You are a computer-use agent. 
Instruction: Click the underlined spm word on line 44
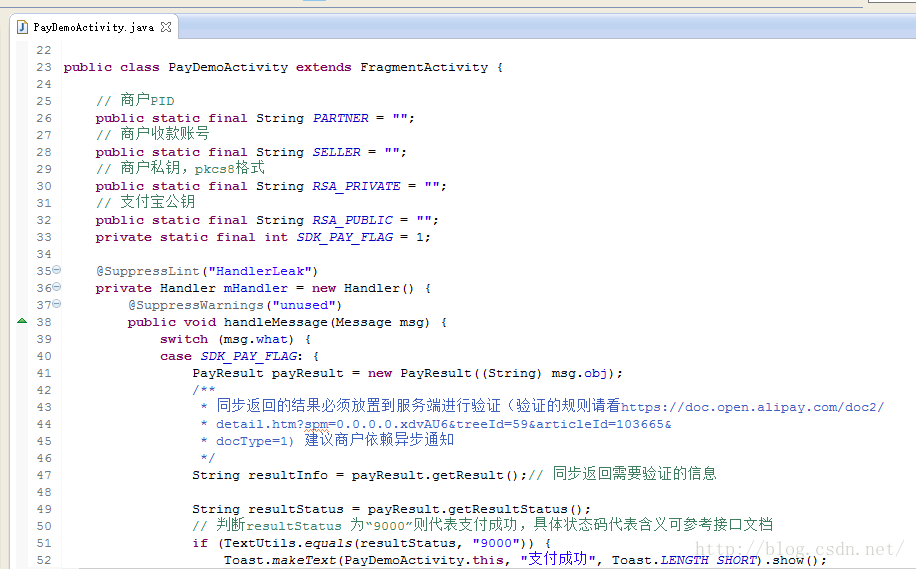[317, 424]
